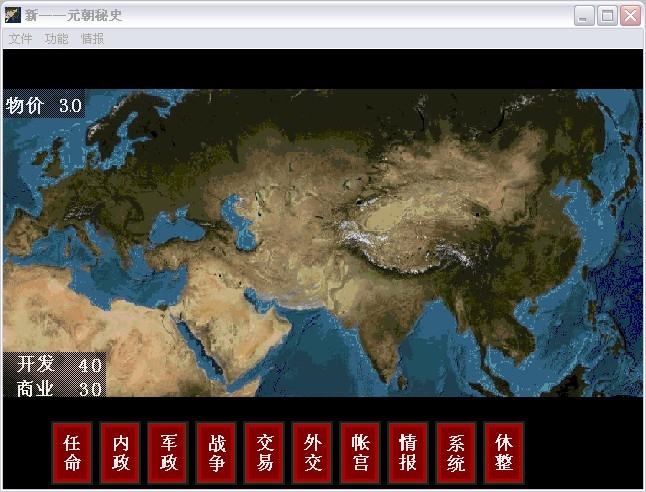Click the red 情报 (Intelligence) command button
Screen dimensions: 646x492
point(408,453)
